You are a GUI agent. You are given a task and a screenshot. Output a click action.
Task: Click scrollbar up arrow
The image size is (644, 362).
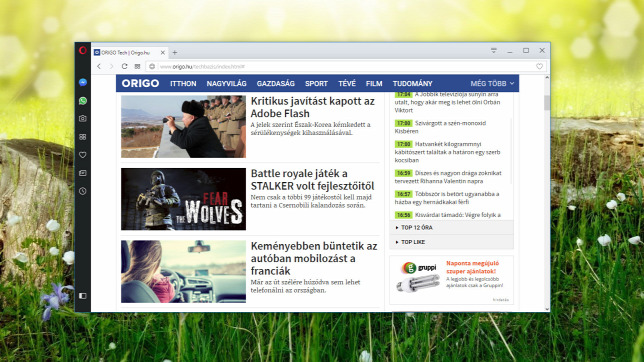pyautogui.click(x=547, y=78)
